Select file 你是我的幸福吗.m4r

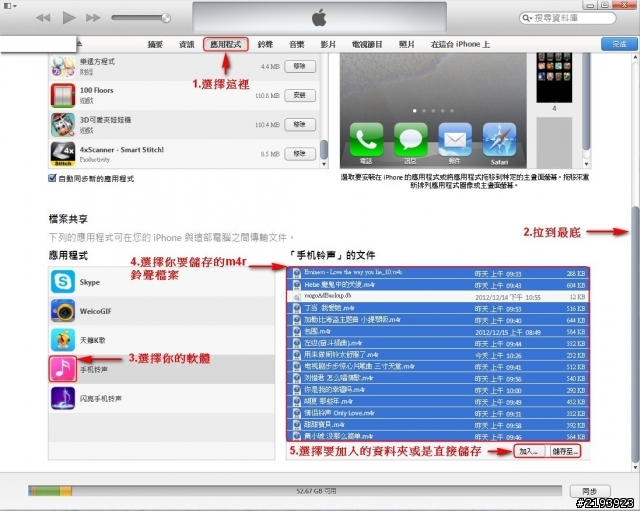click(x=438, y=389)
